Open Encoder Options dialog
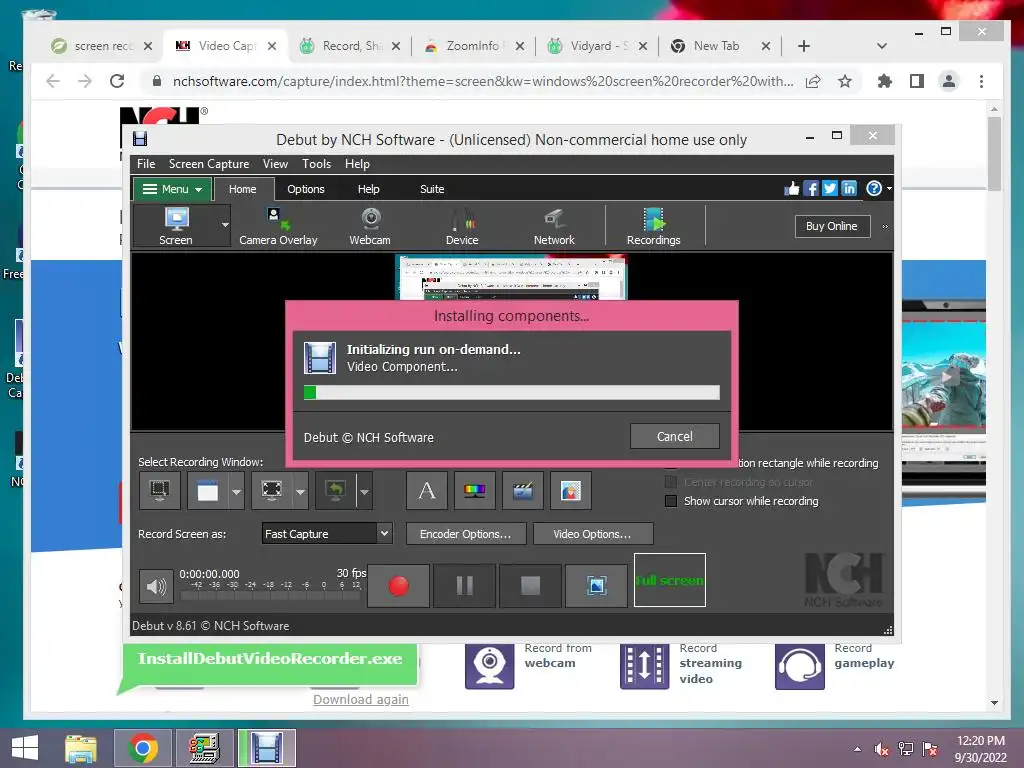 (466, 534)
